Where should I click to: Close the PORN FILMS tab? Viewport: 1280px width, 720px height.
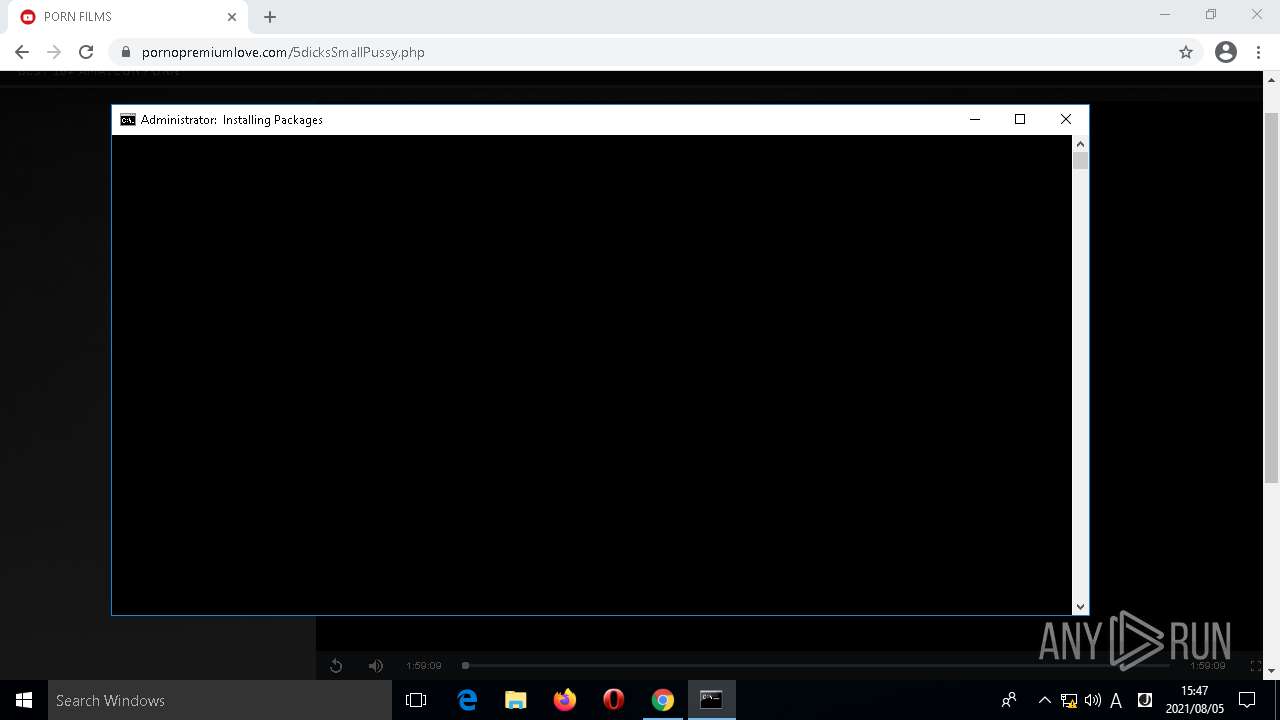click(232, 17)
